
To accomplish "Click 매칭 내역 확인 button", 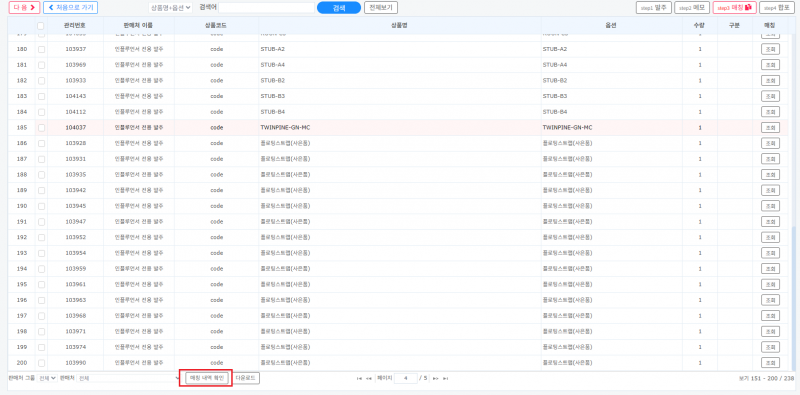I will (x=207, y=378).
